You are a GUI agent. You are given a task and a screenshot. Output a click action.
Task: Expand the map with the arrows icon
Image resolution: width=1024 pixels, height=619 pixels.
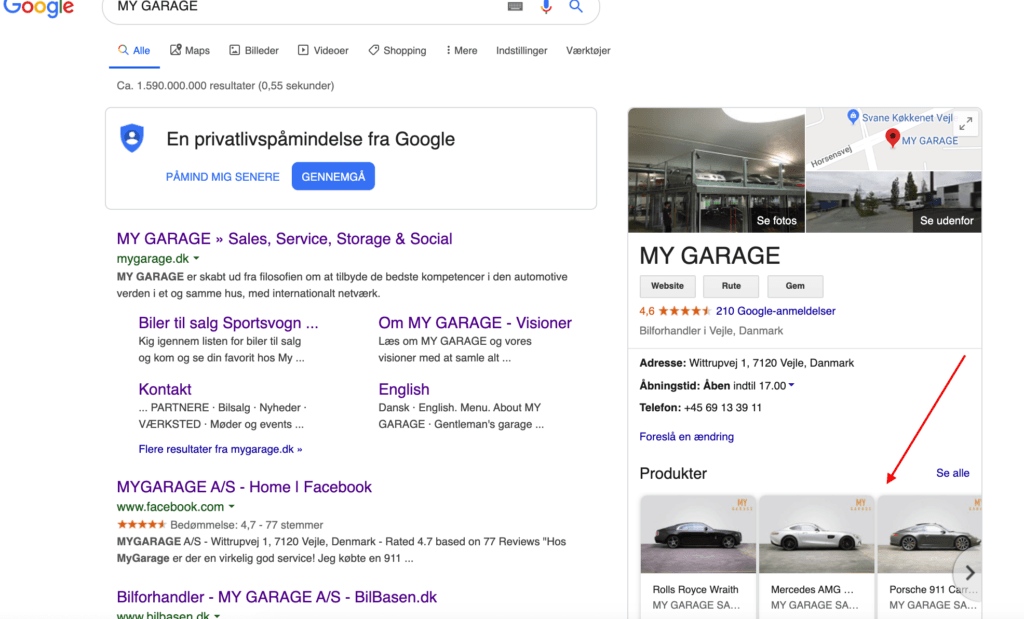(x=966, y=123)
